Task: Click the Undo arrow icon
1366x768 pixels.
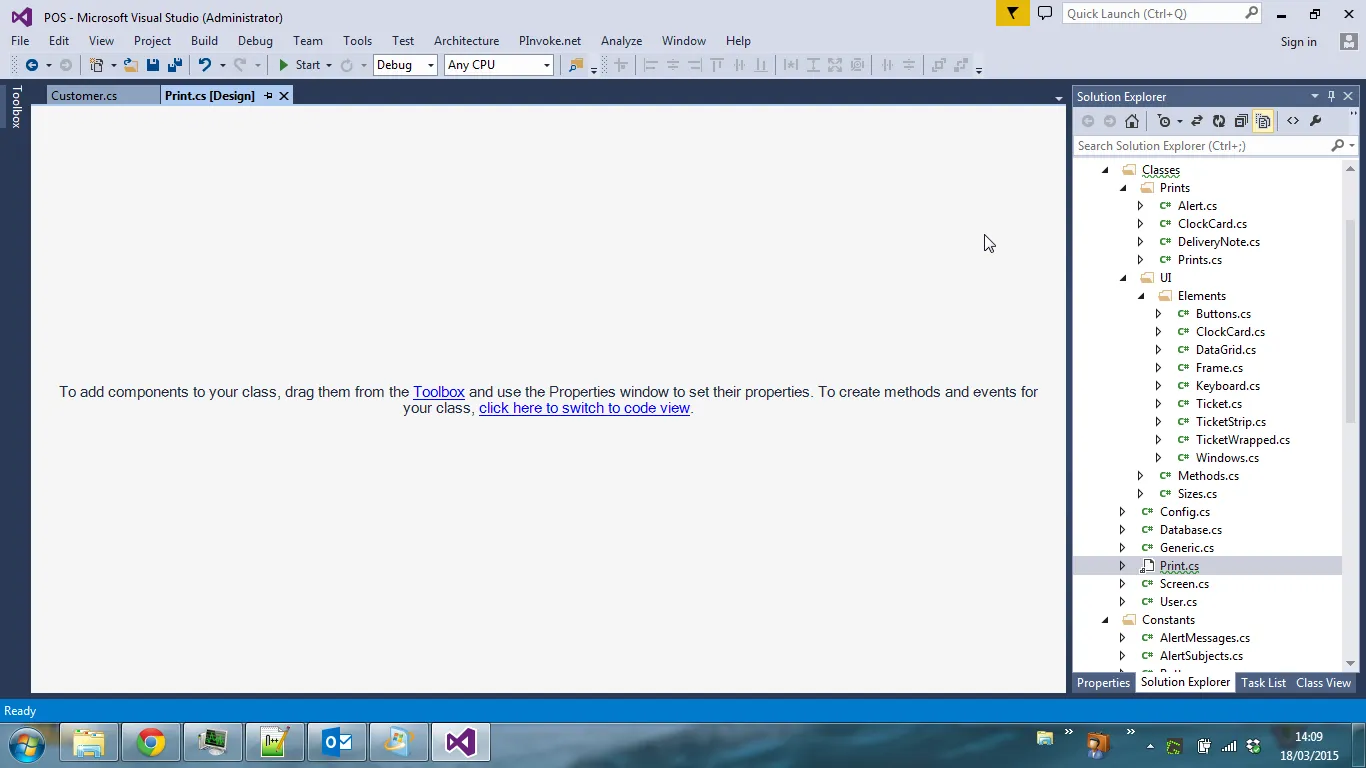Action: (x=205, y=65)
